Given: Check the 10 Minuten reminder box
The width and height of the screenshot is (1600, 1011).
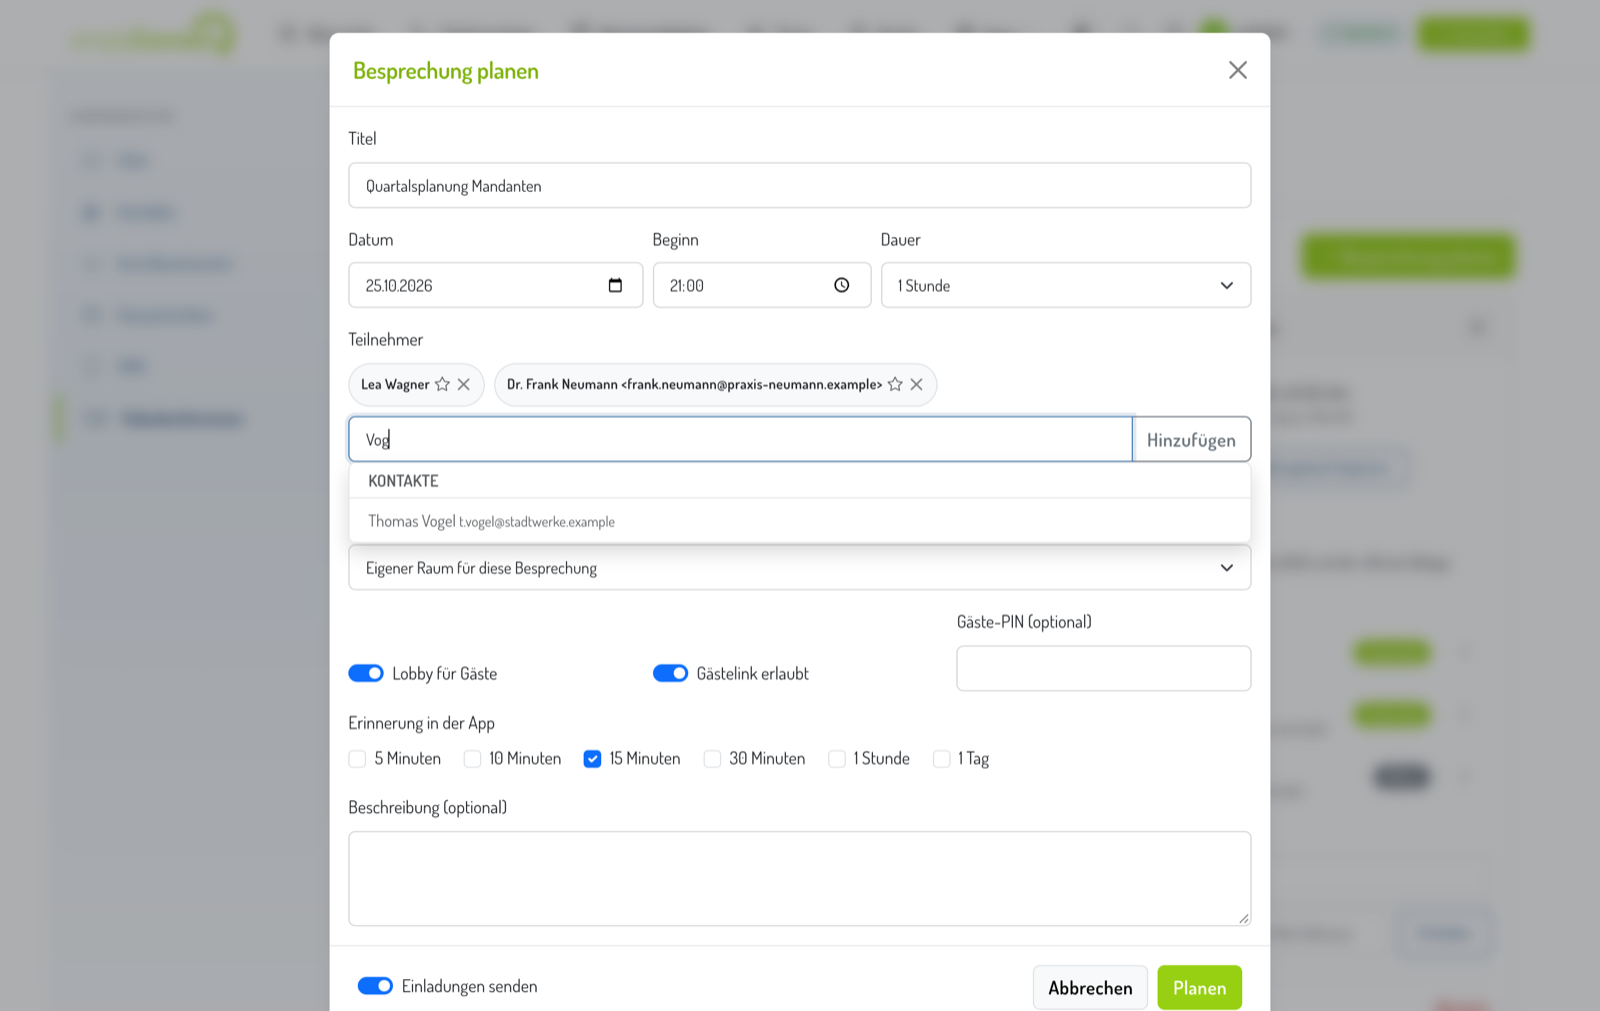Looking at the screenshot, I should [x=472, y=759].
